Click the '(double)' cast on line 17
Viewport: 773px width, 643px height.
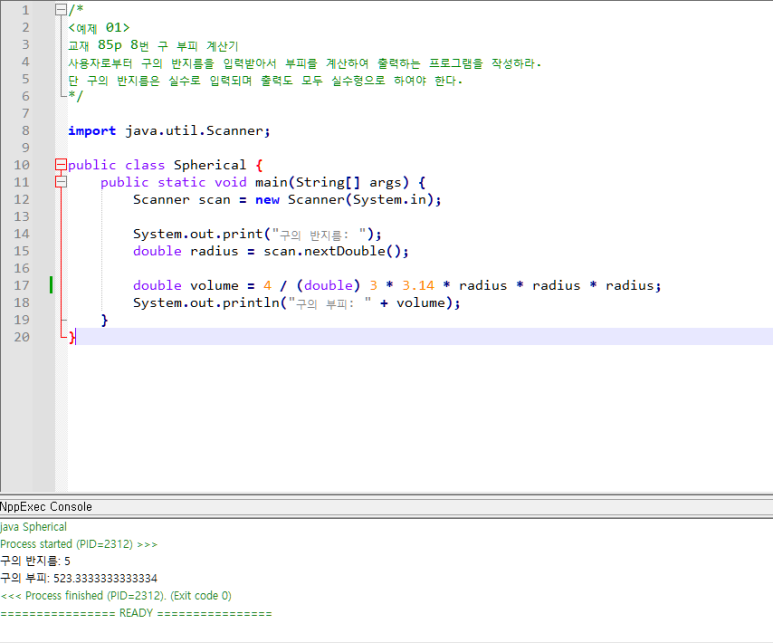(328, 286)
